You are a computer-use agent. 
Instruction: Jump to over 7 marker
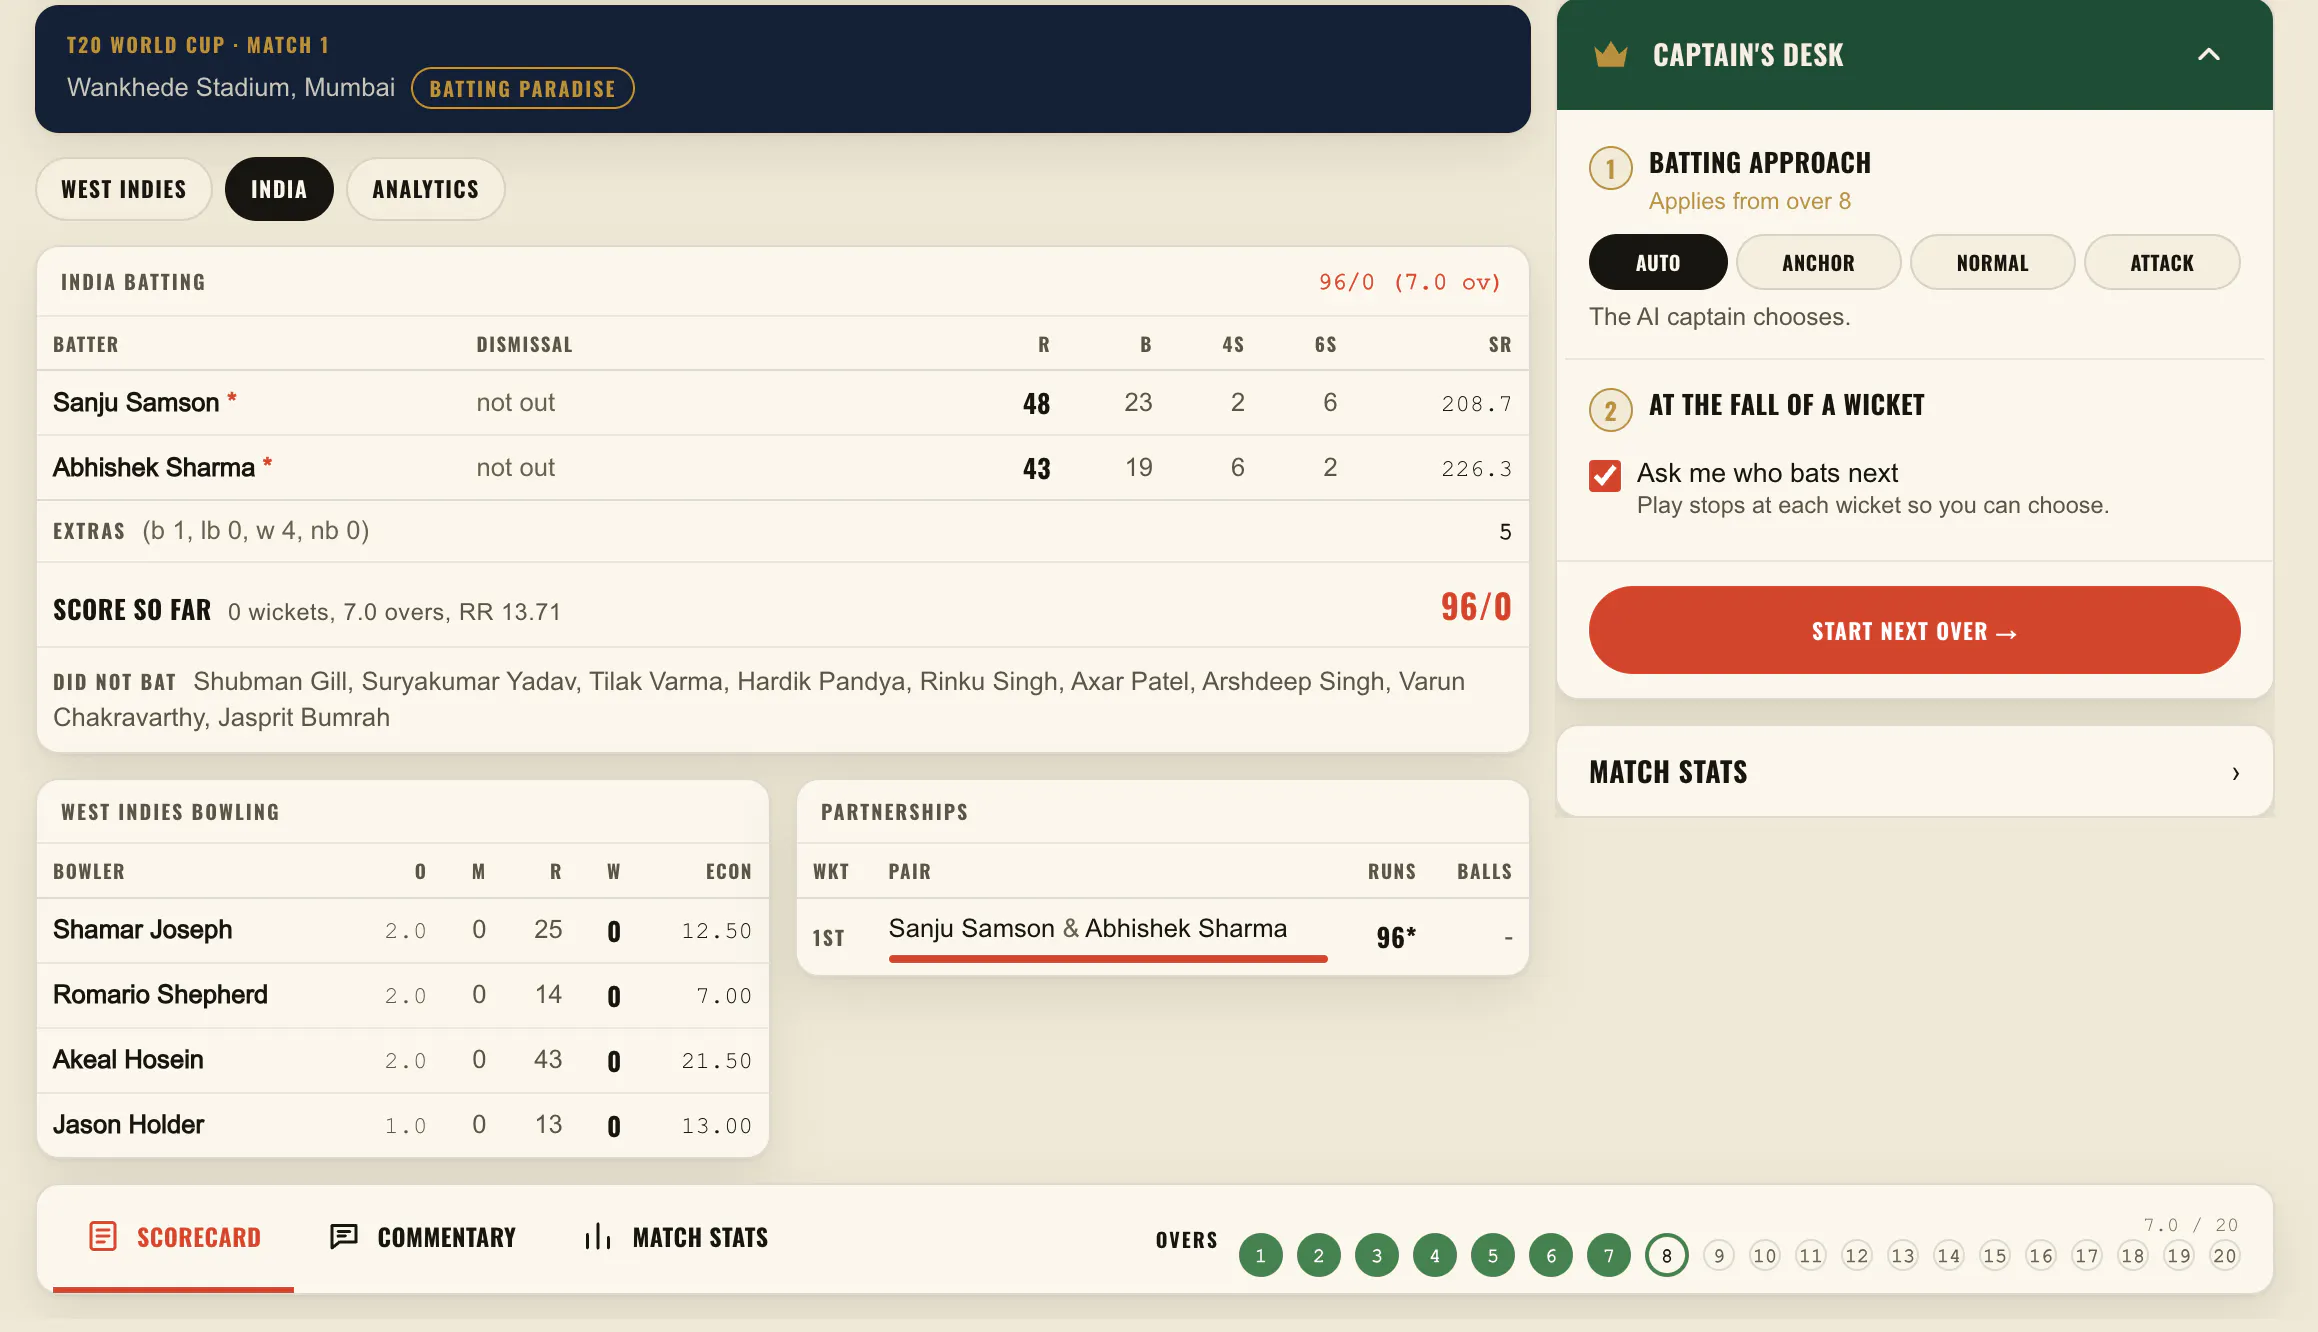pyautogui.click(x=1608, y=1256)
